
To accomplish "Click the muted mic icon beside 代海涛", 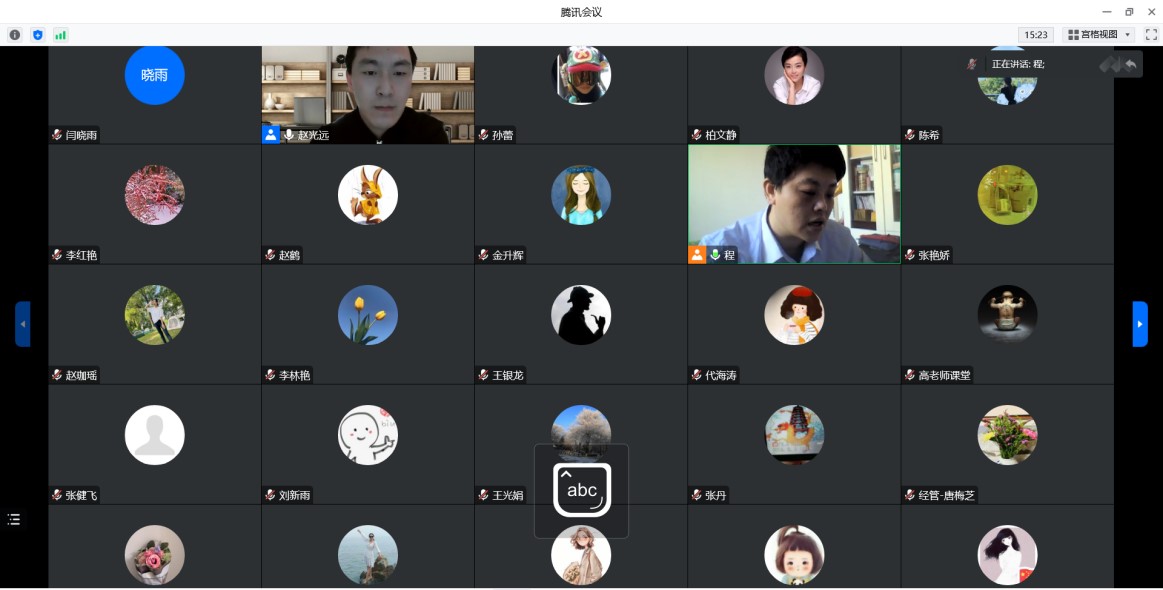I will pos(696,376).
